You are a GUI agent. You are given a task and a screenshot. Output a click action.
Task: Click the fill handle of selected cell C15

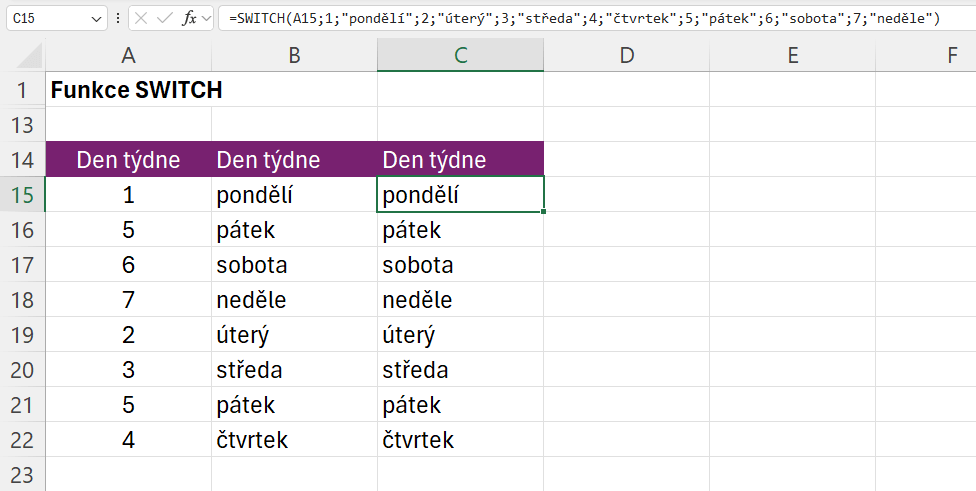(x=544, y=212)
